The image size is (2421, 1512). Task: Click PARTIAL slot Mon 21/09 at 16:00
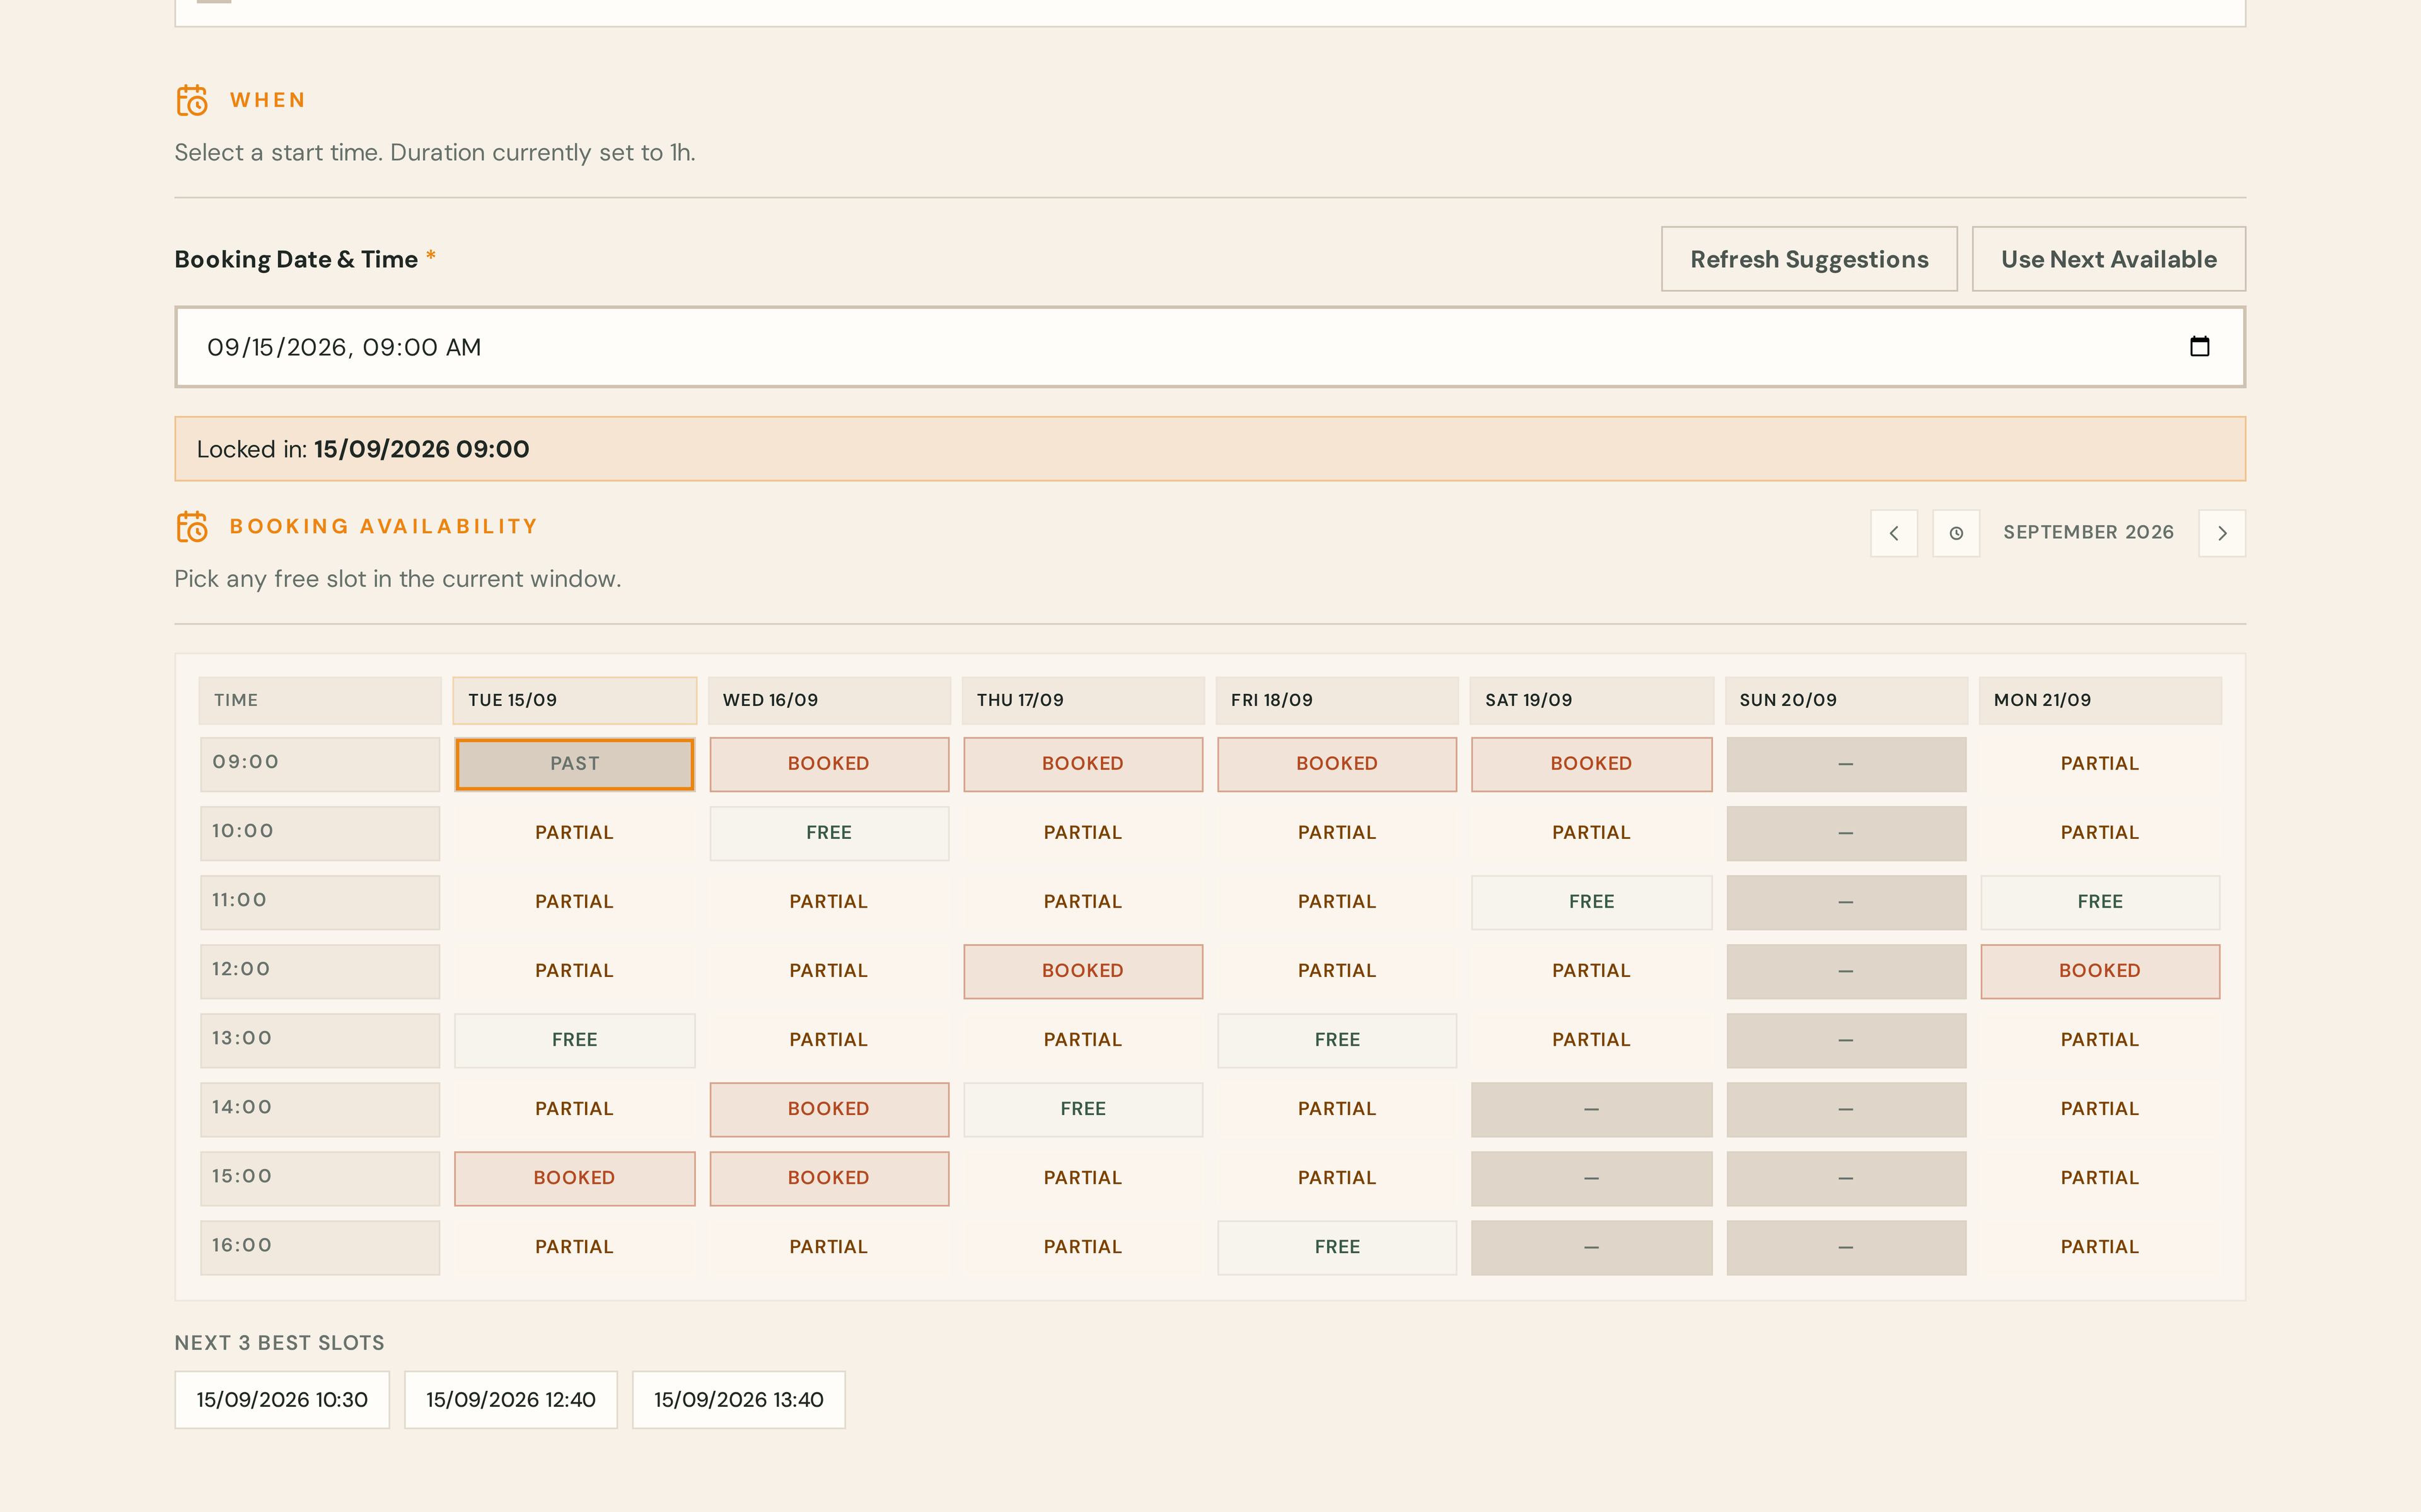(2100, 1247)
